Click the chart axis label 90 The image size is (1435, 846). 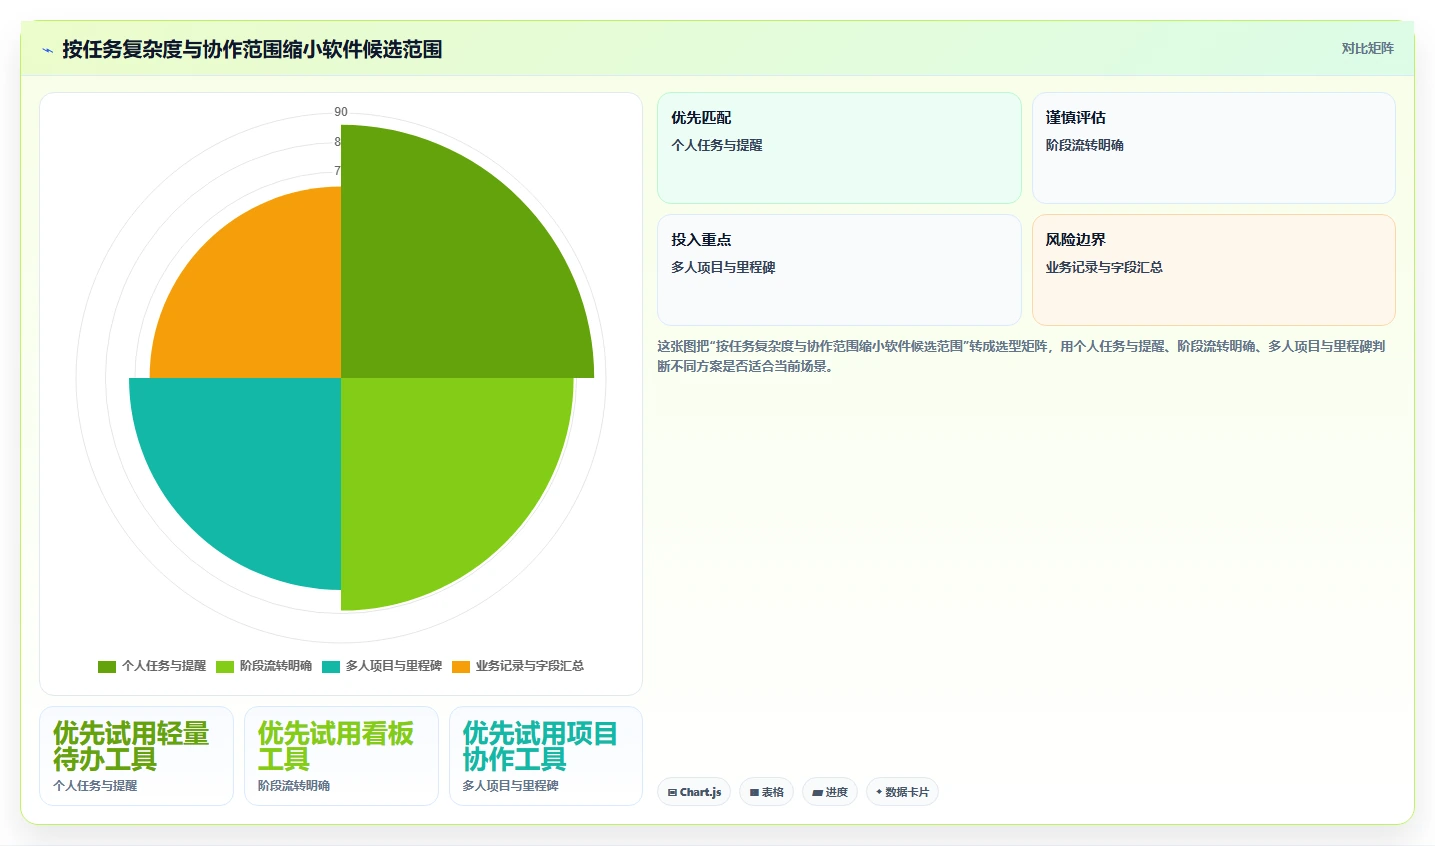pyautogui.click(x=341, y=112)
